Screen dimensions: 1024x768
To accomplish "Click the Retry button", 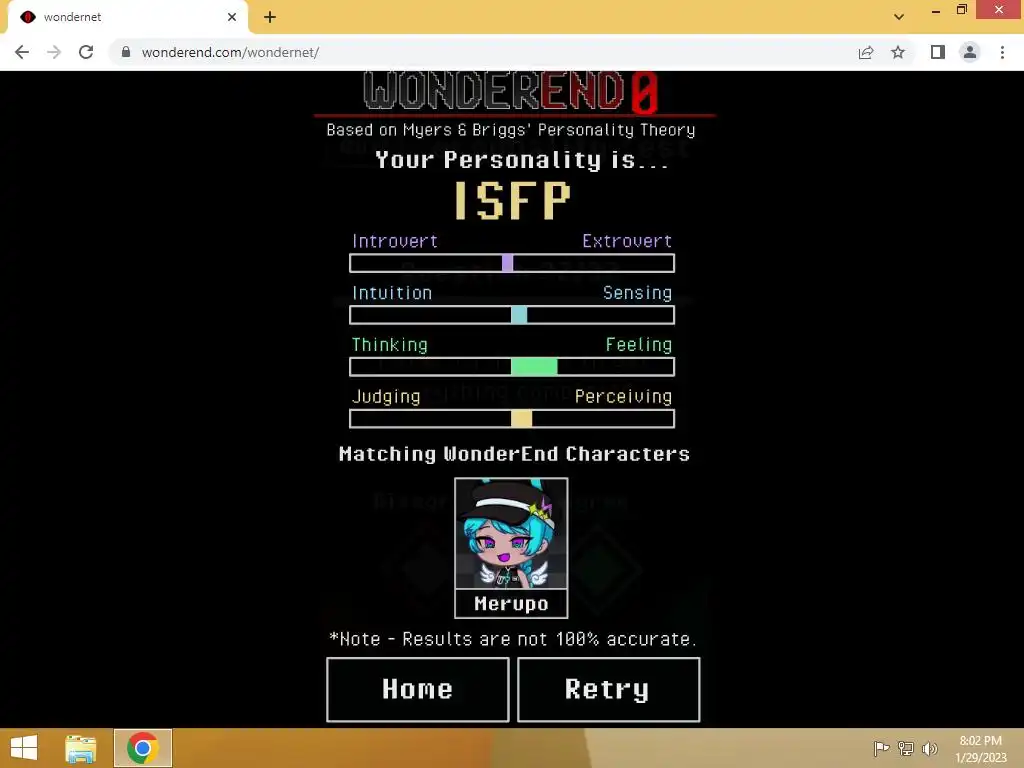I will (609, 690).
